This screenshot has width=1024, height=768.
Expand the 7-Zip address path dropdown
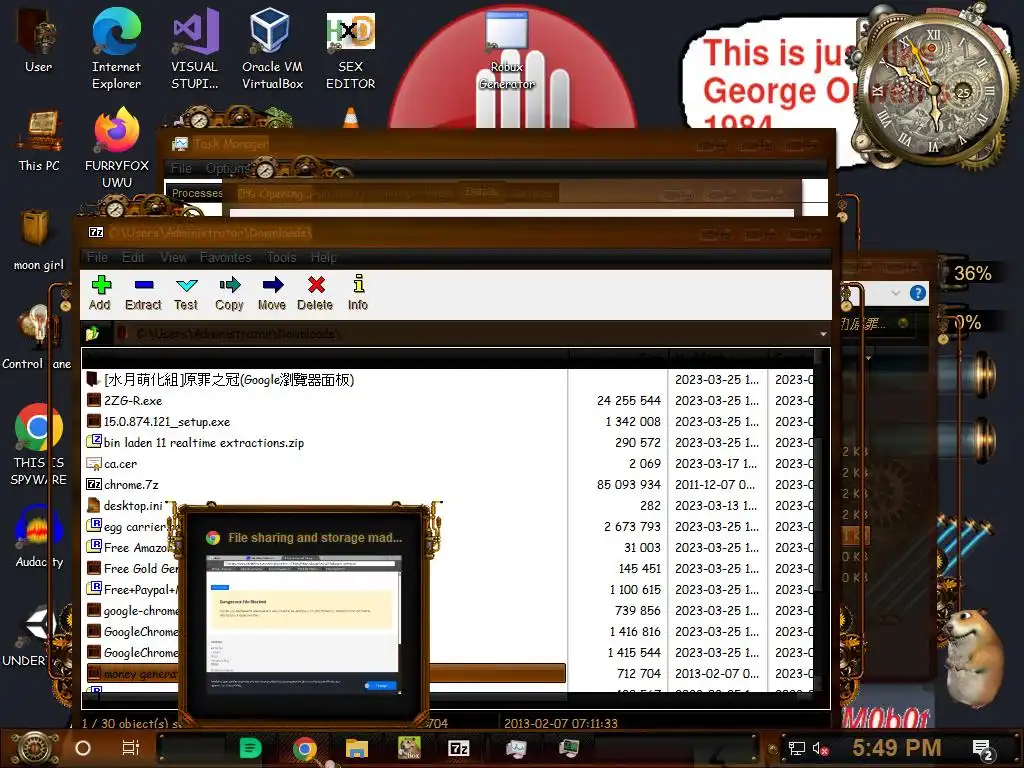pos(823,334)
